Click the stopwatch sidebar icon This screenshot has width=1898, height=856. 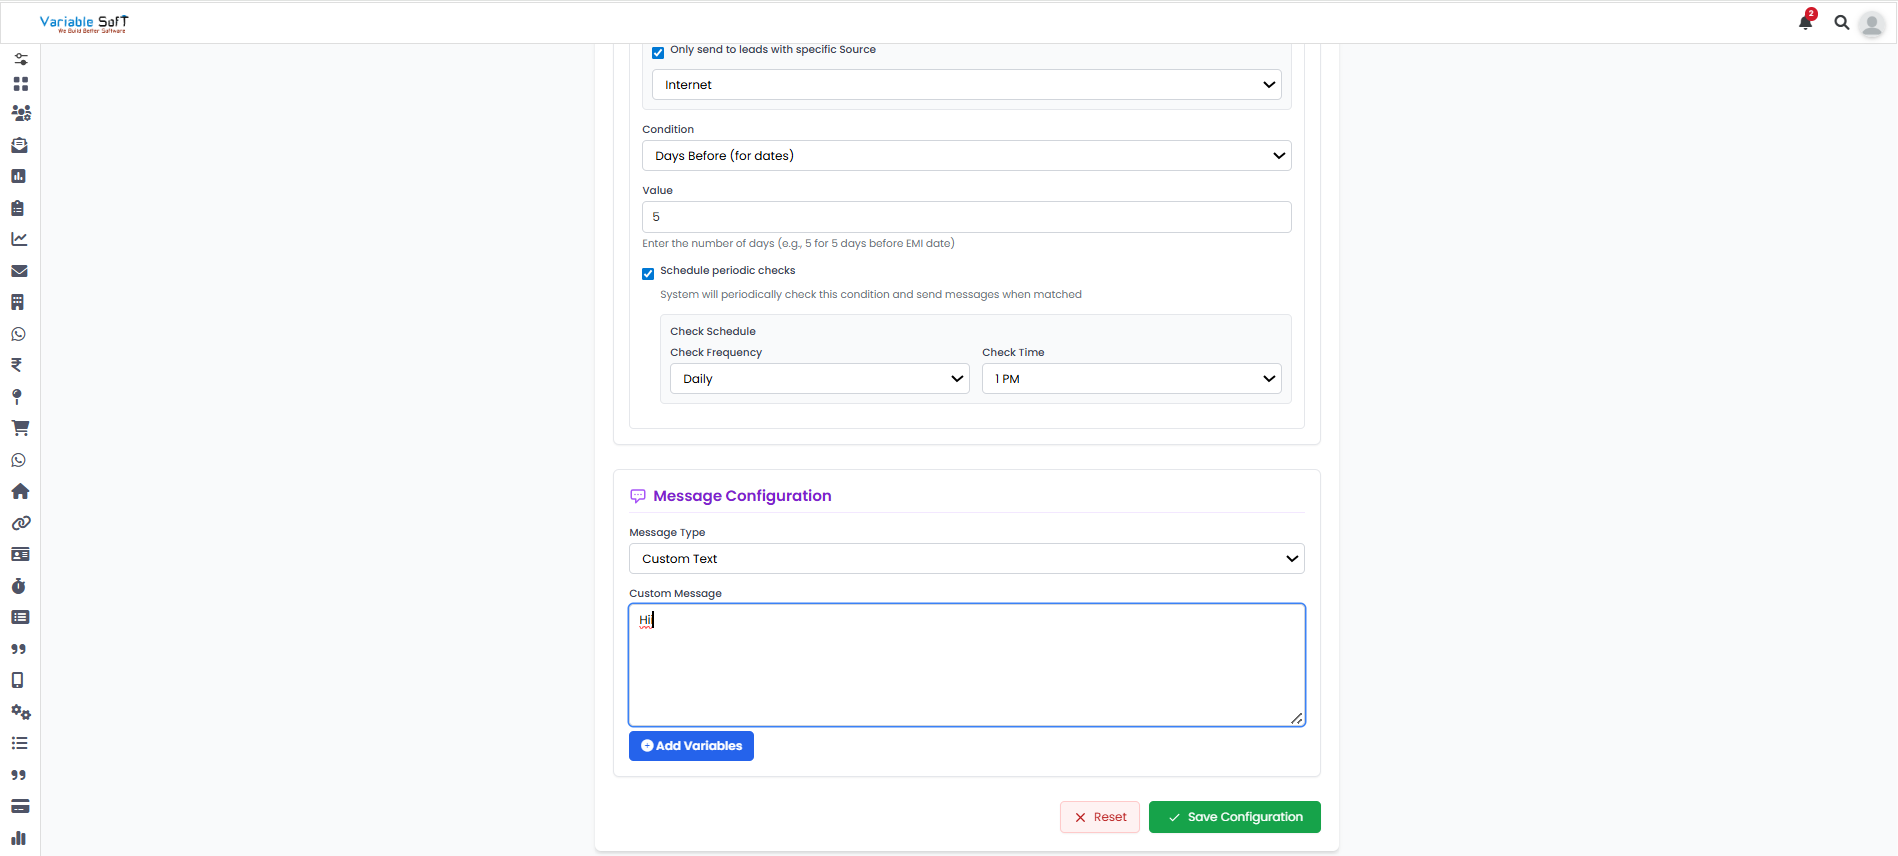[x=19, y=586]
